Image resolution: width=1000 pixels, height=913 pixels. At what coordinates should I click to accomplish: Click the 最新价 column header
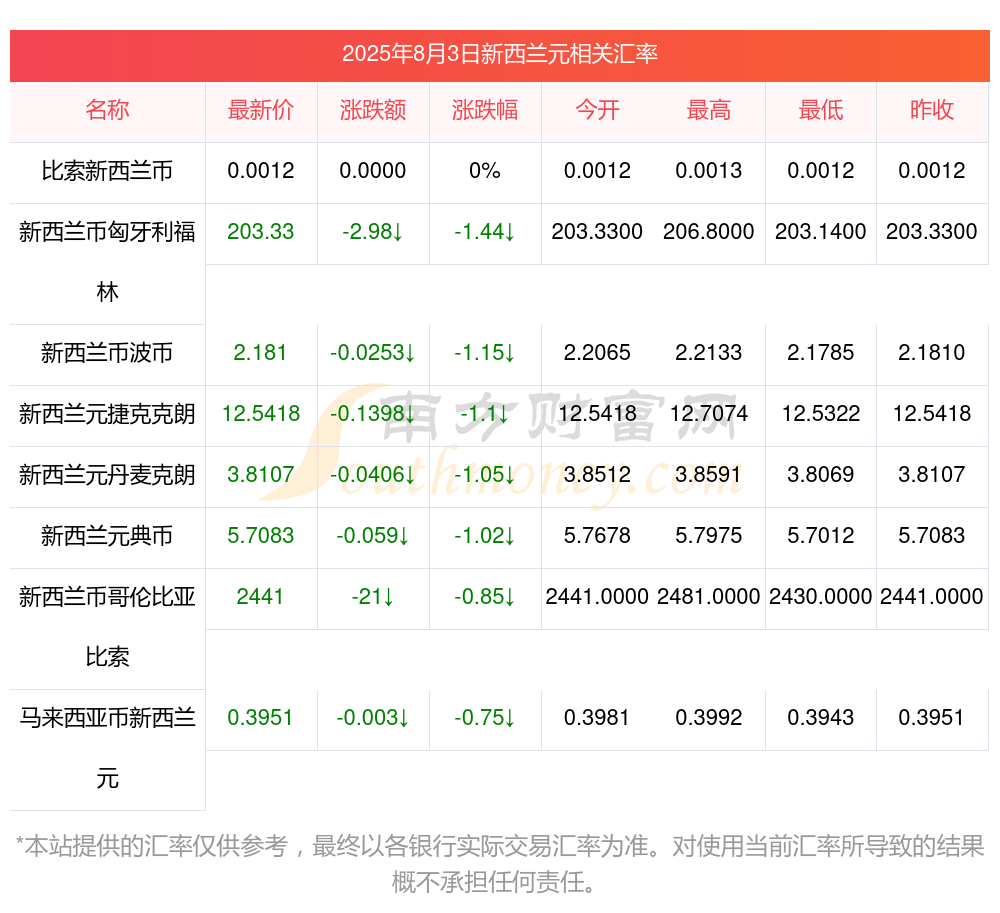coord(261,110)
